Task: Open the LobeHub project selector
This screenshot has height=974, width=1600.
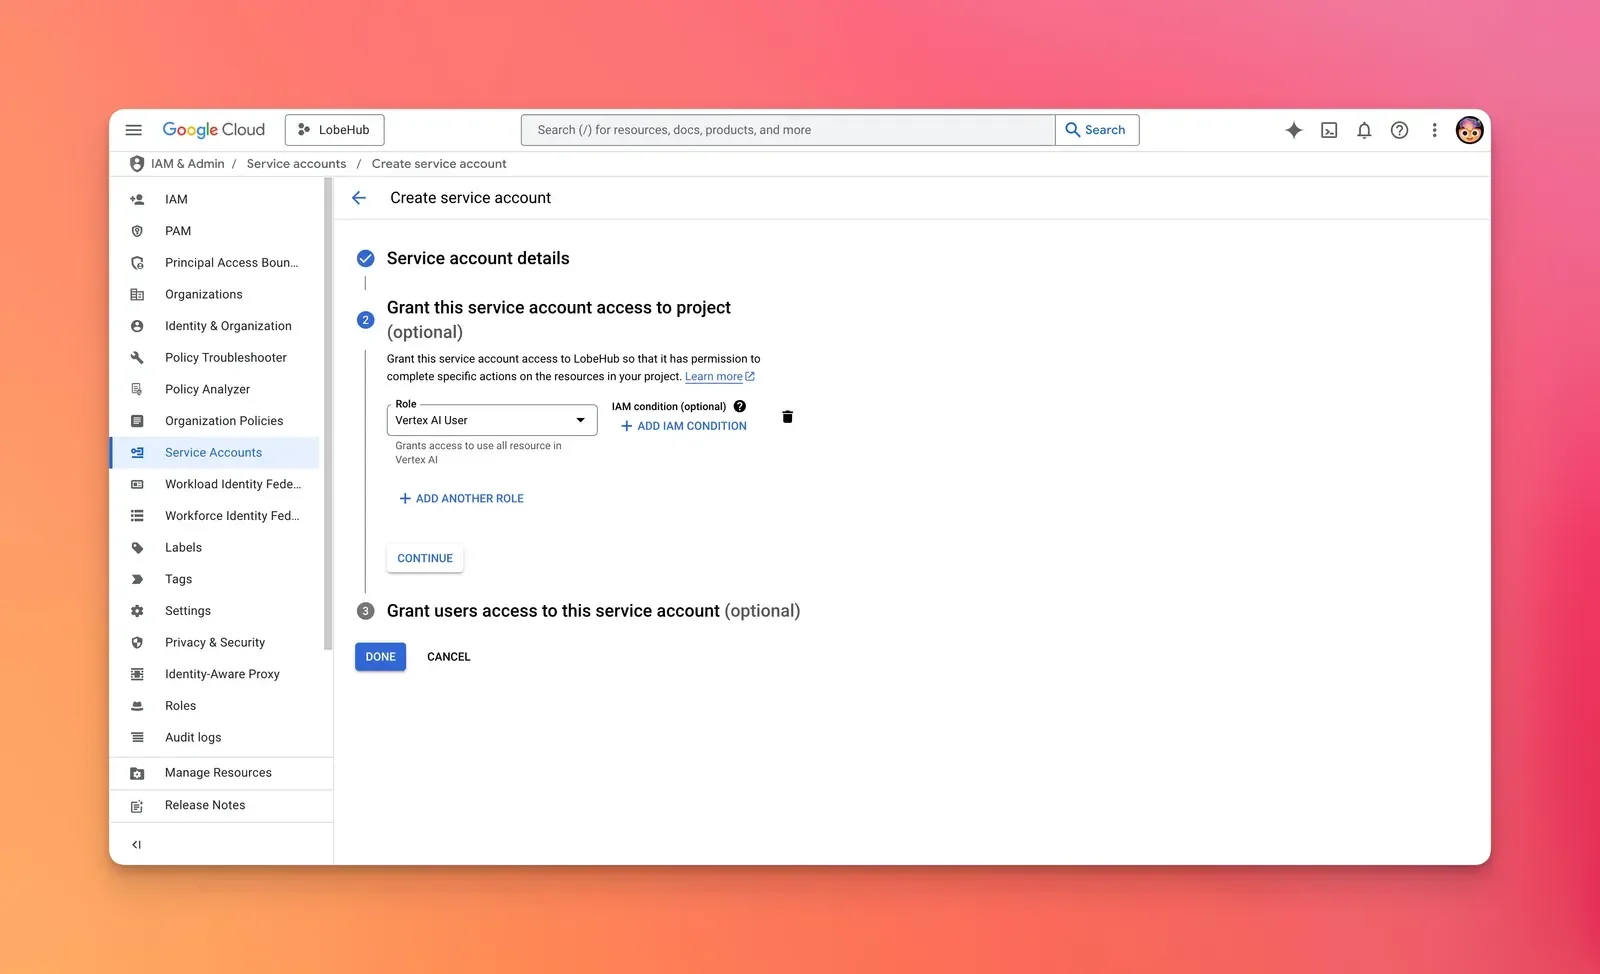Action: click(x=334, y=130)
